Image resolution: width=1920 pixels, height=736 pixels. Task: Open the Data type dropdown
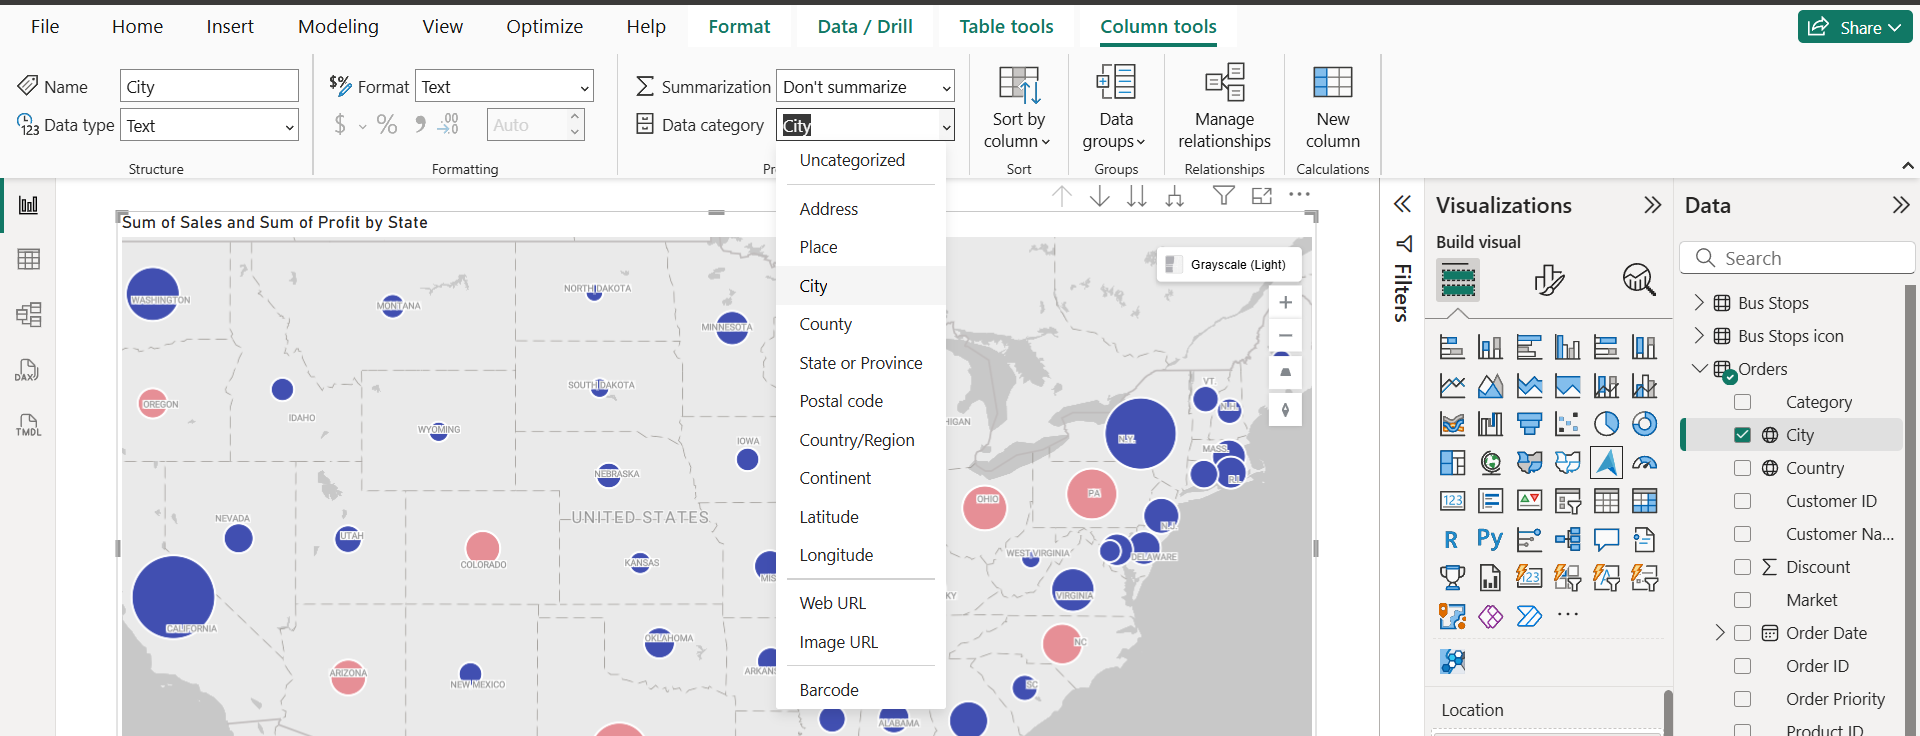coord(210,126)
